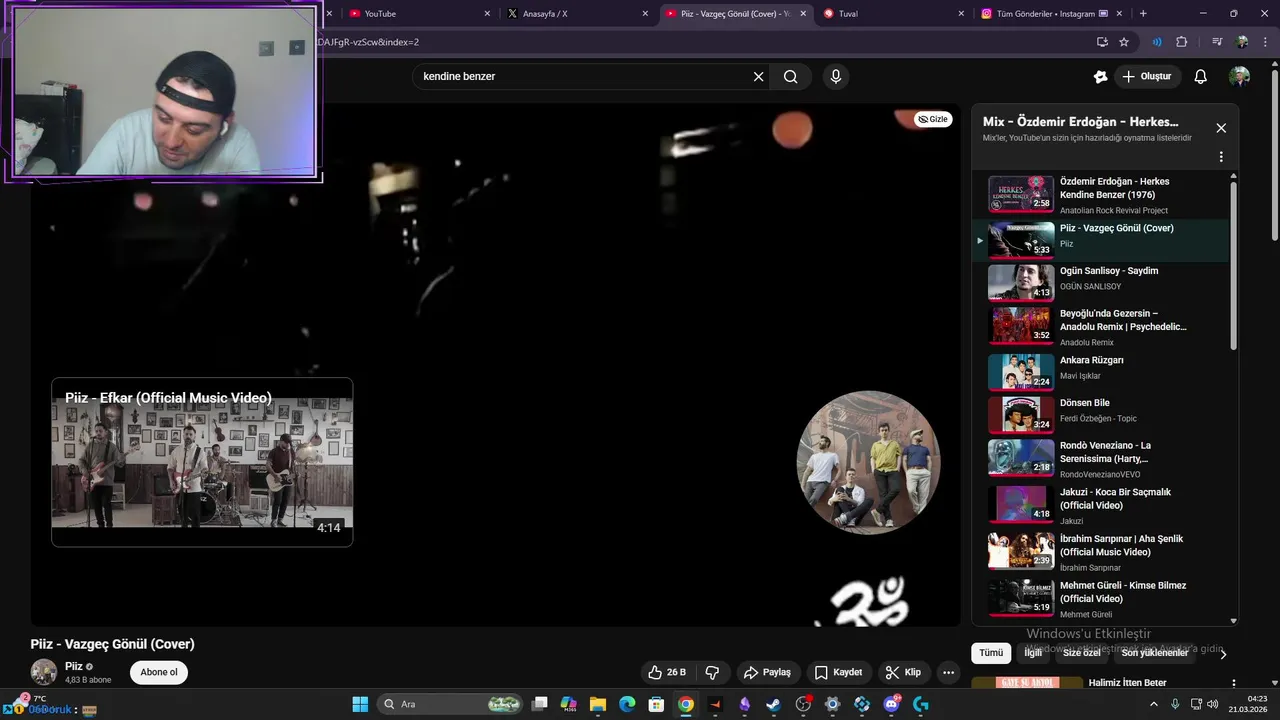Open the Piiz channel avatar

point(44,672)
